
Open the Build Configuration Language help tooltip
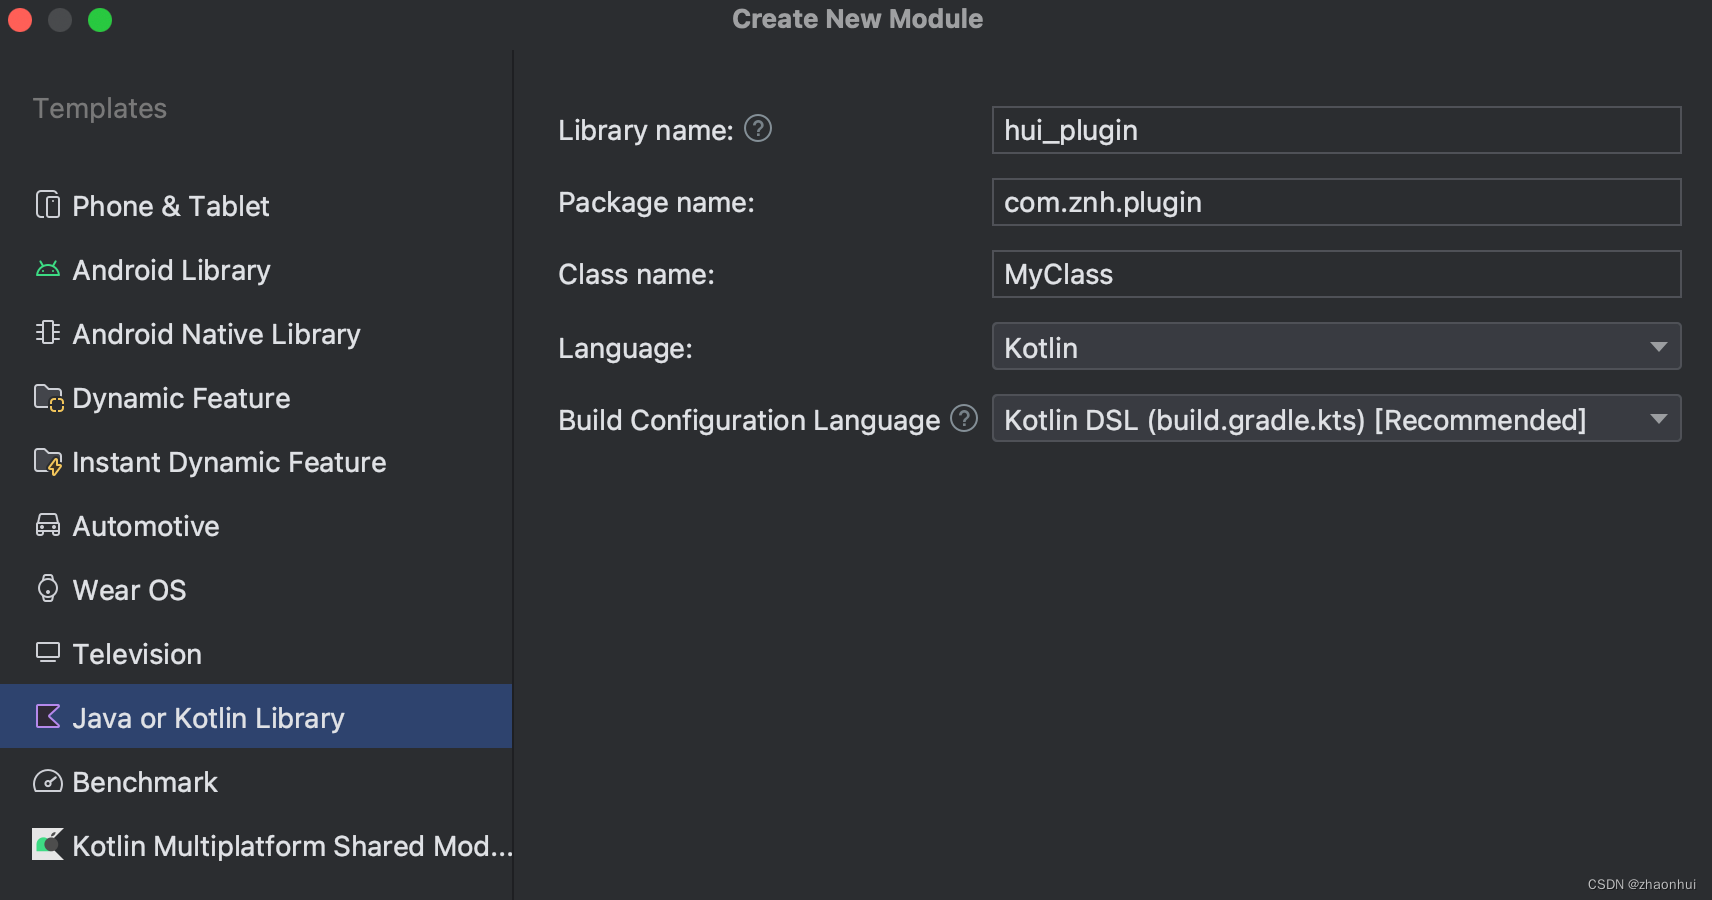[x=964, y=419]
